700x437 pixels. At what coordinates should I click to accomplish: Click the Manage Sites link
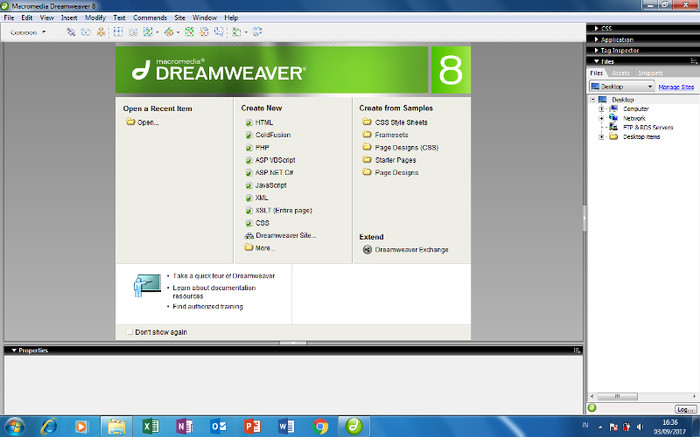tap(676, 87)
